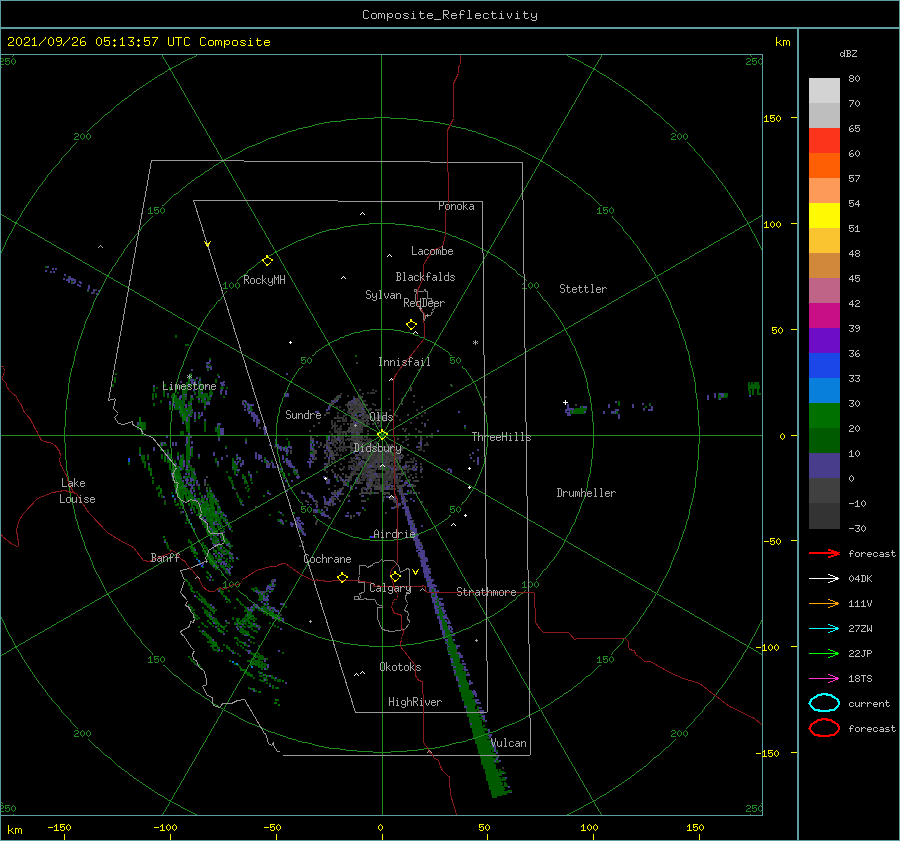Click the red forecast ellipse icon

tap(824, 728)
